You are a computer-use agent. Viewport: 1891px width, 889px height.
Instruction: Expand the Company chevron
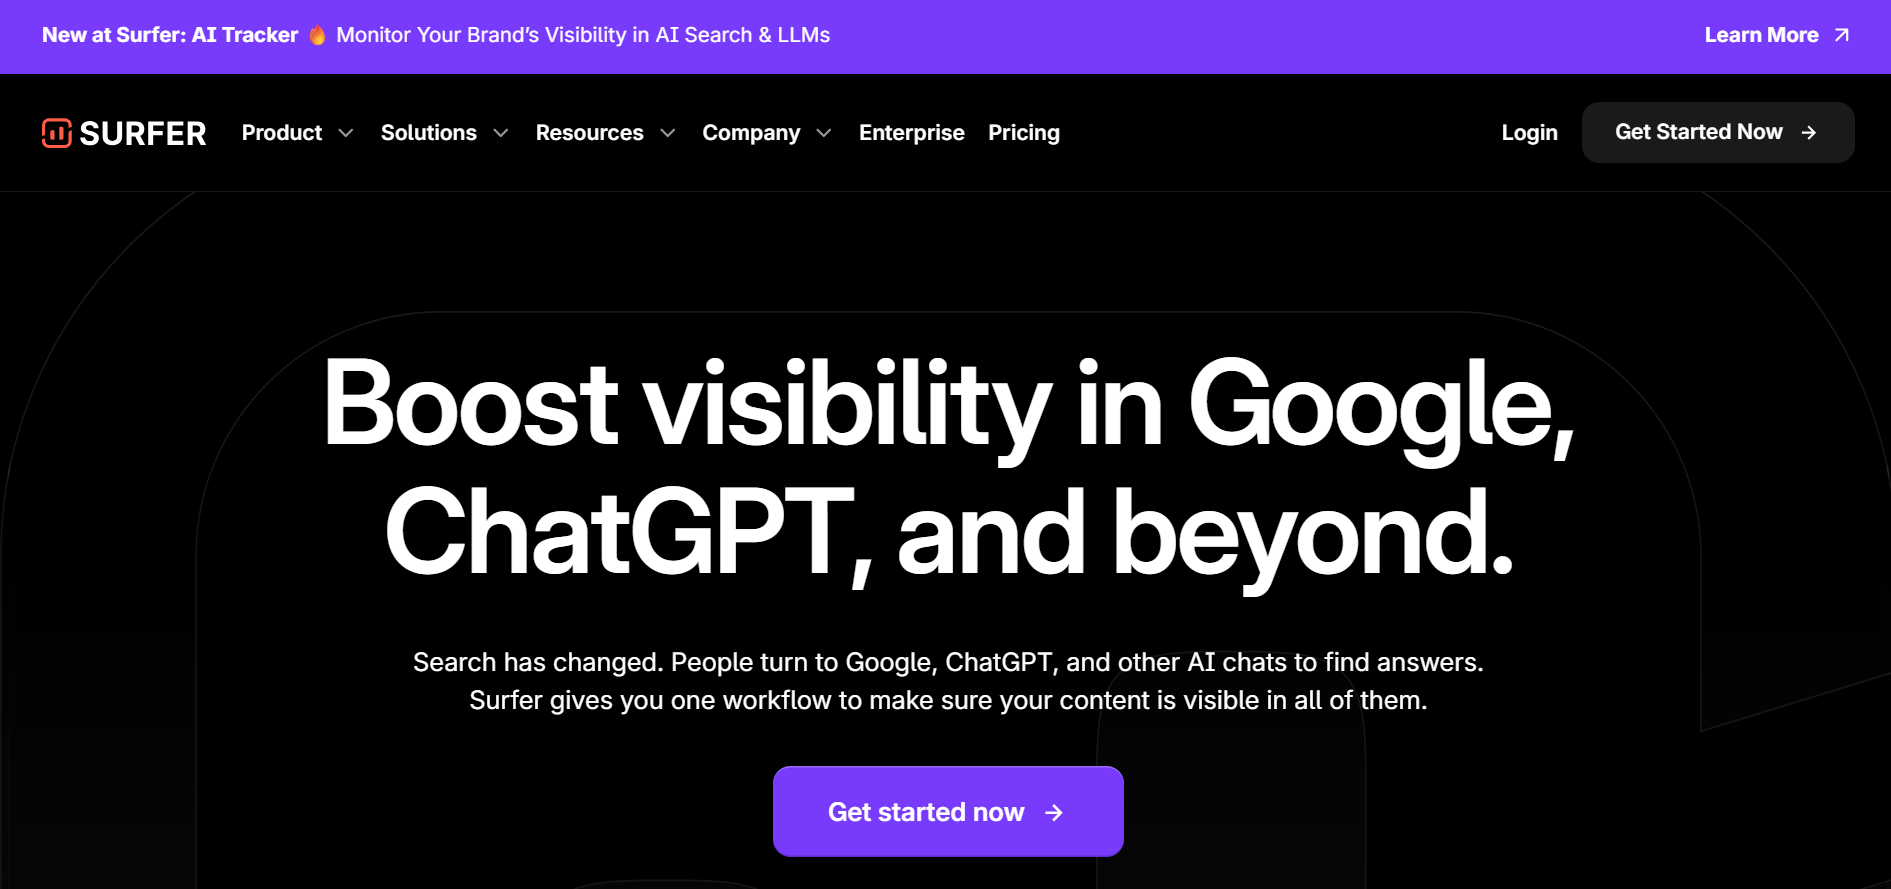click(824, 133)
